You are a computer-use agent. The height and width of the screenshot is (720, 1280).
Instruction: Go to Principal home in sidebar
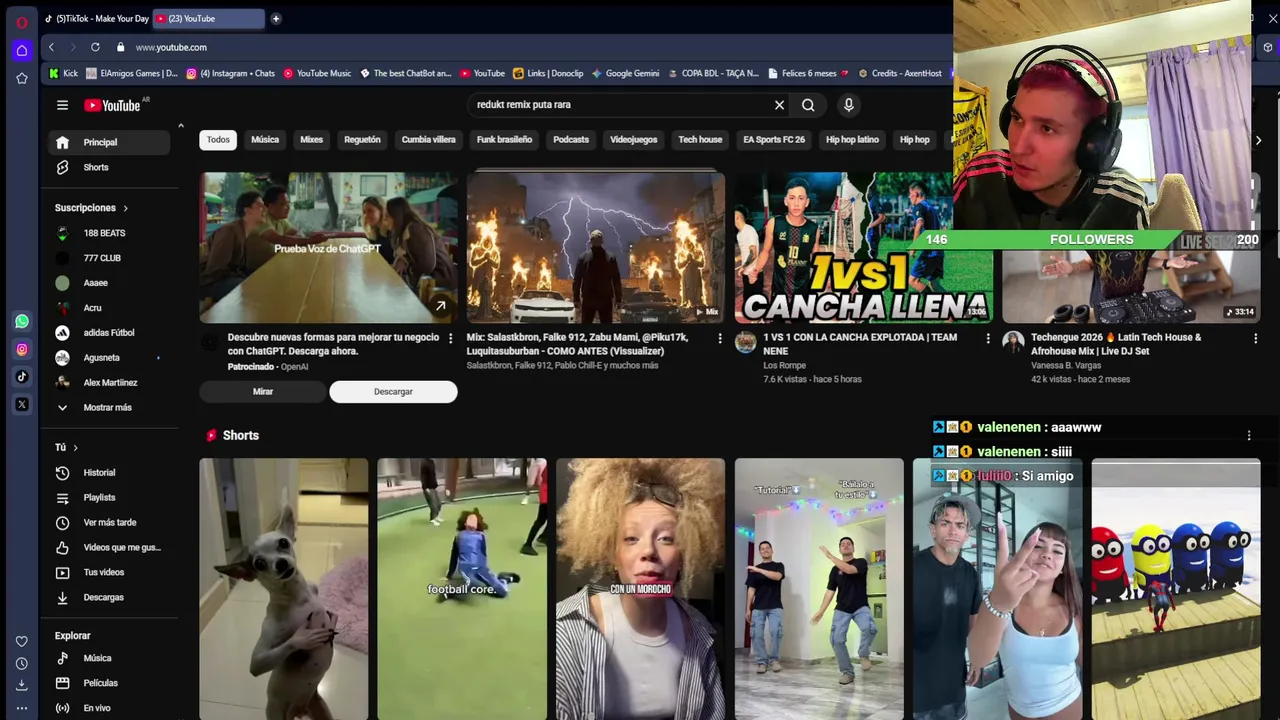point(109,142)
